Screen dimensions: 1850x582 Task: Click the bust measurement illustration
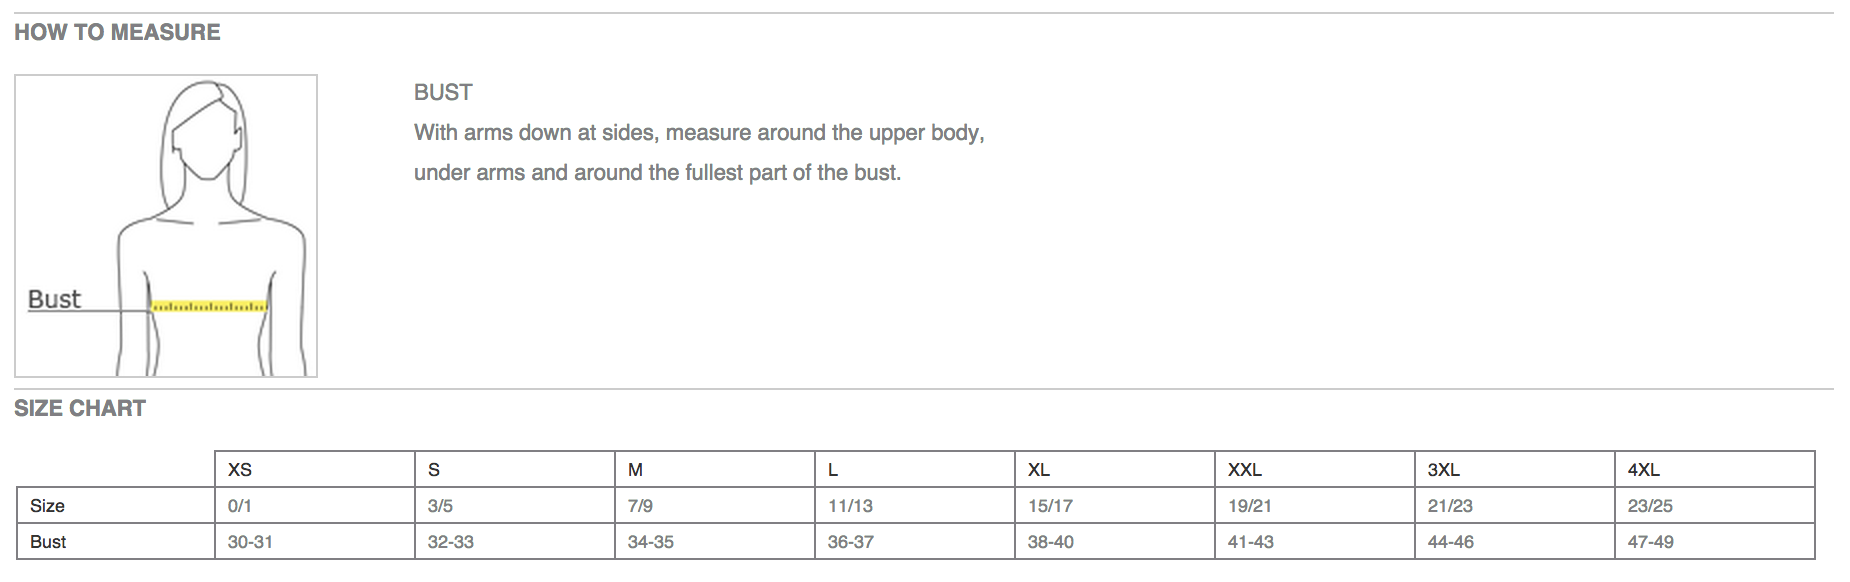(x=166, y=225)
